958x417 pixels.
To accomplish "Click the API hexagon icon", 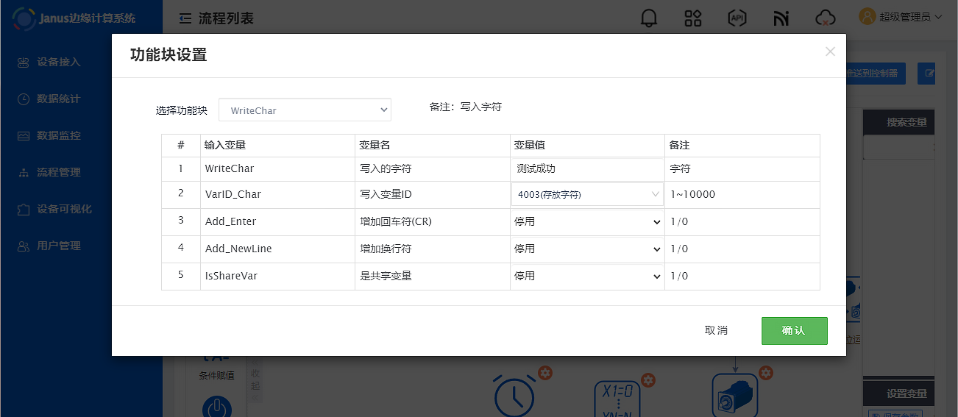I will (x=737, y=18).
